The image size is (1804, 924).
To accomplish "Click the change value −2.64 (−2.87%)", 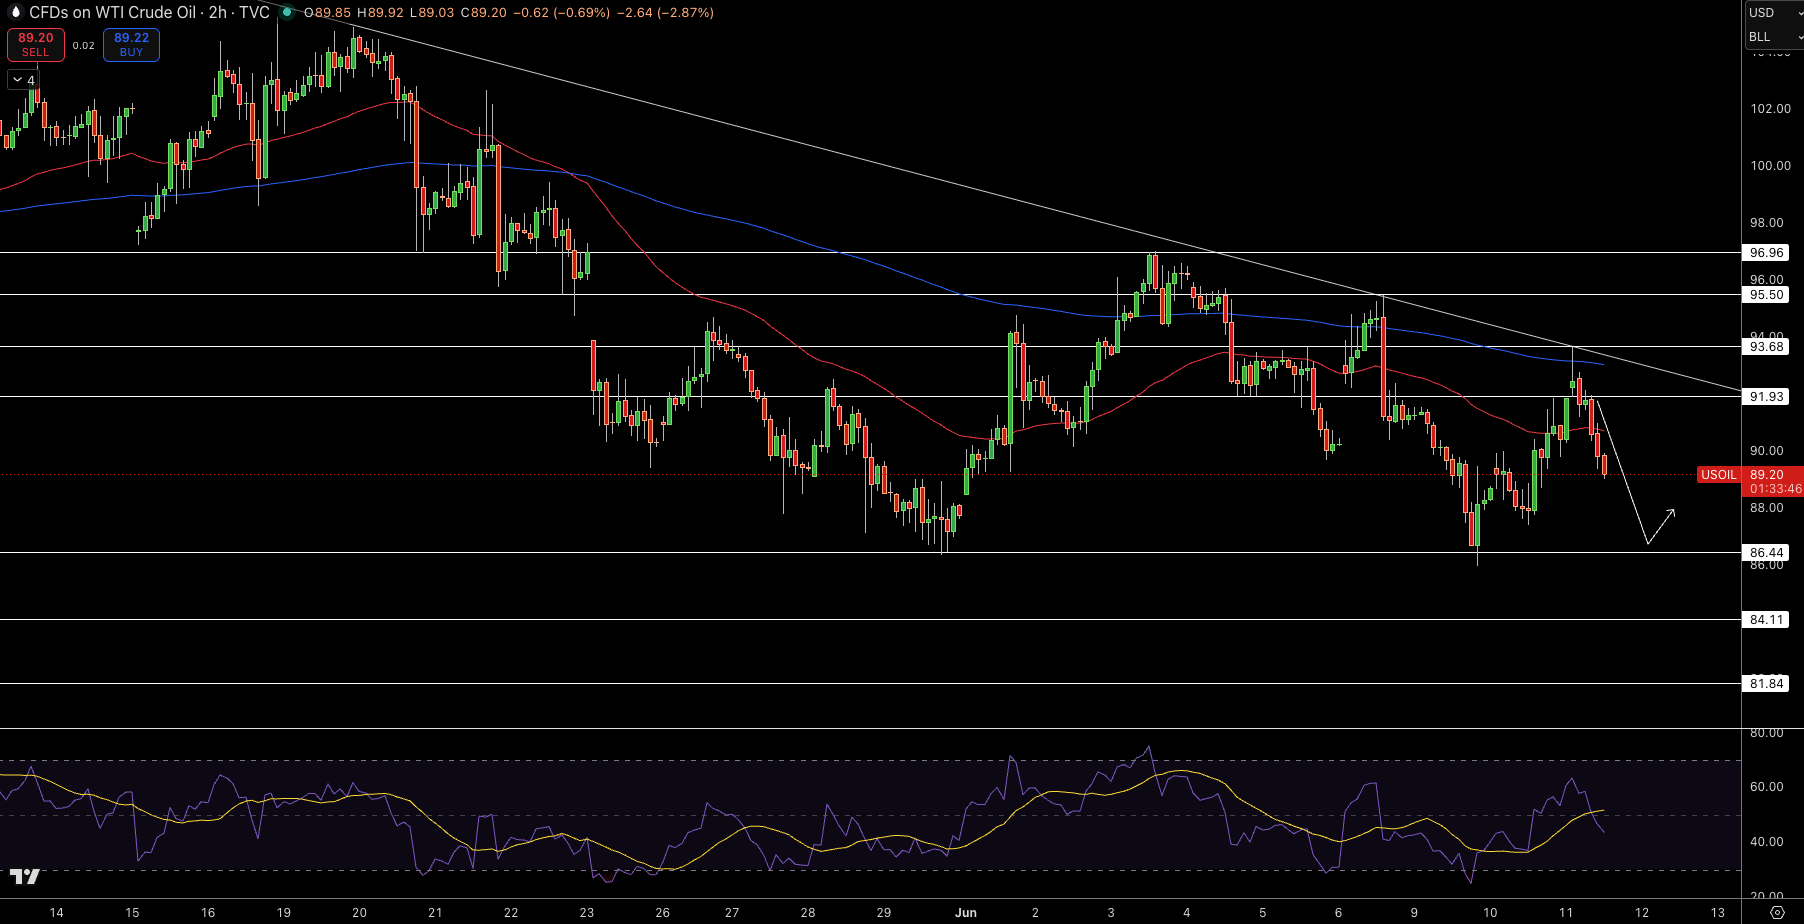I will pos(664,13).
